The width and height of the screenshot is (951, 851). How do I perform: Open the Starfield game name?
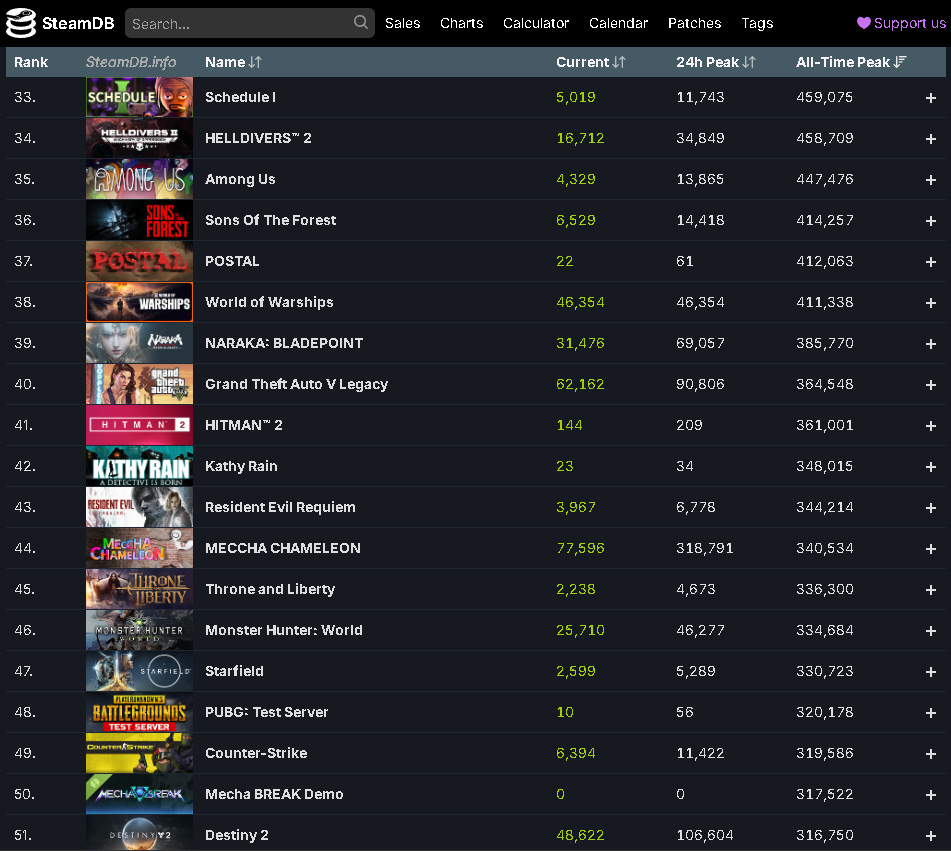(234, 671)
